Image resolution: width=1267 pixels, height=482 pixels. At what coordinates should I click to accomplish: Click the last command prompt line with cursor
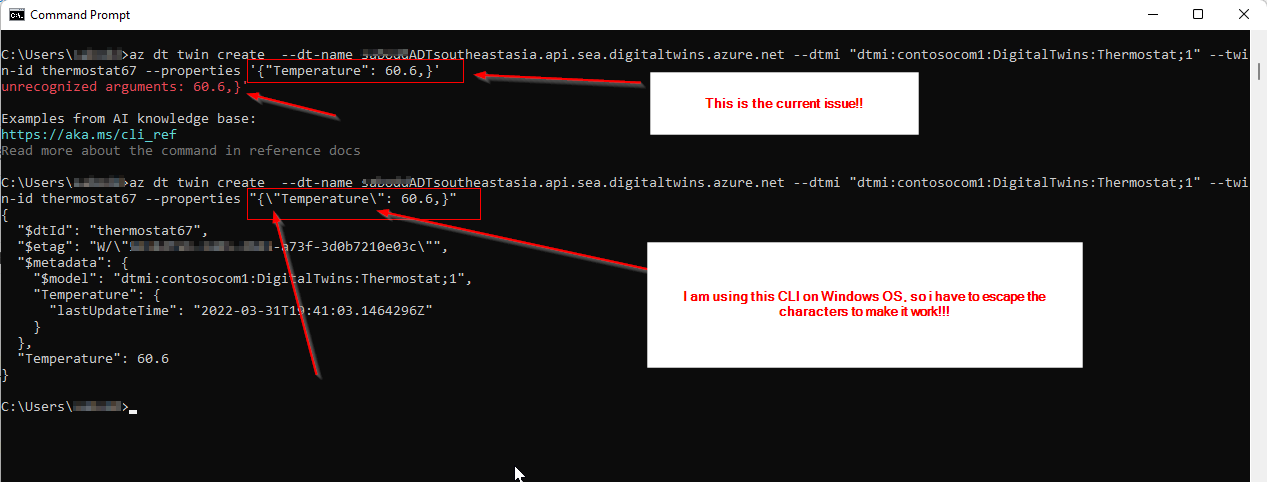pos(68,406)
